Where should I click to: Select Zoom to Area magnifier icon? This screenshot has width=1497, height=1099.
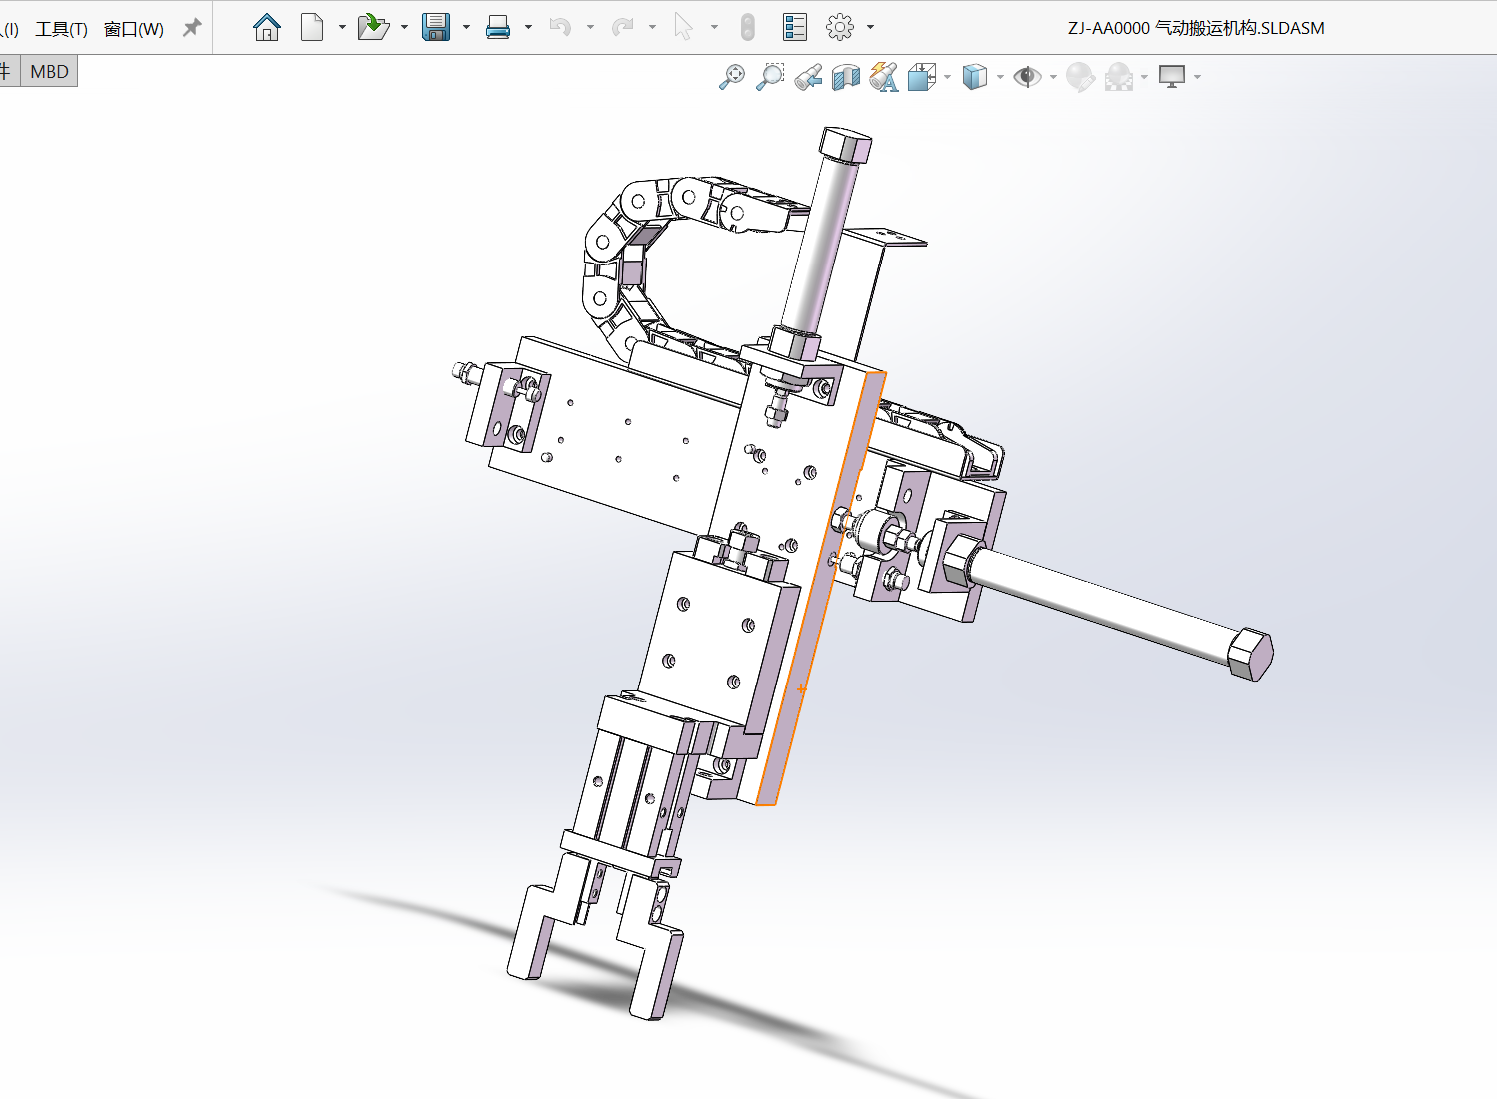(770, 77)
